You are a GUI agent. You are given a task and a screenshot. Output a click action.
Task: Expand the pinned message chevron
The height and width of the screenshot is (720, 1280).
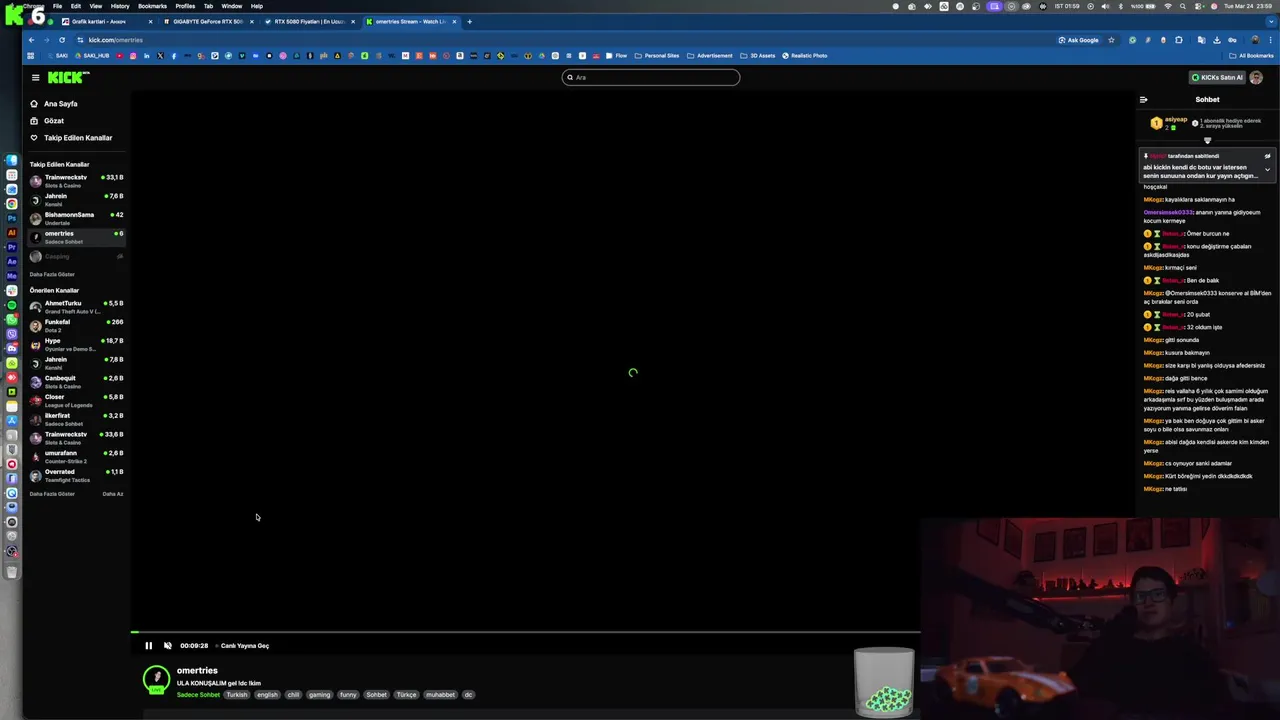pos(1267,169)
